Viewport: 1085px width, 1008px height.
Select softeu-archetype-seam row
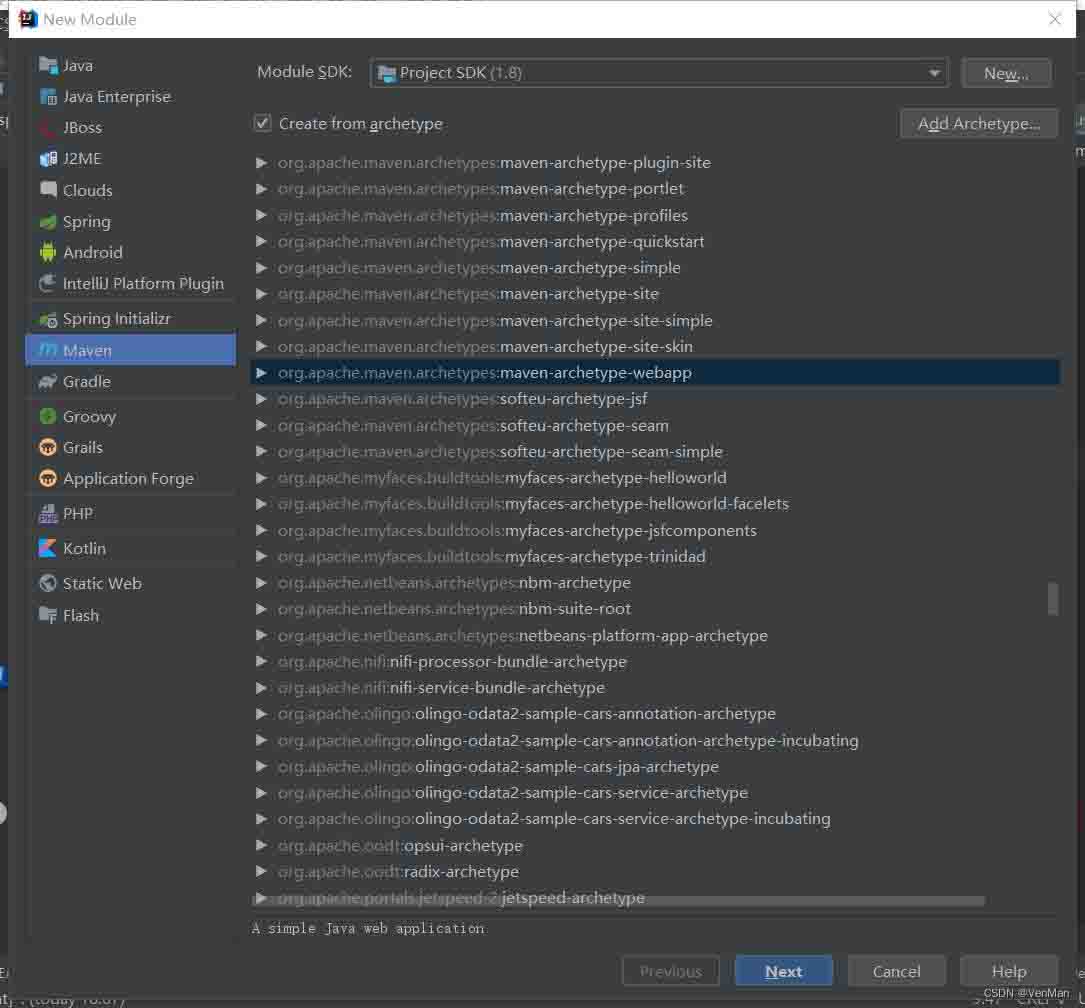(x=655, y=425)
